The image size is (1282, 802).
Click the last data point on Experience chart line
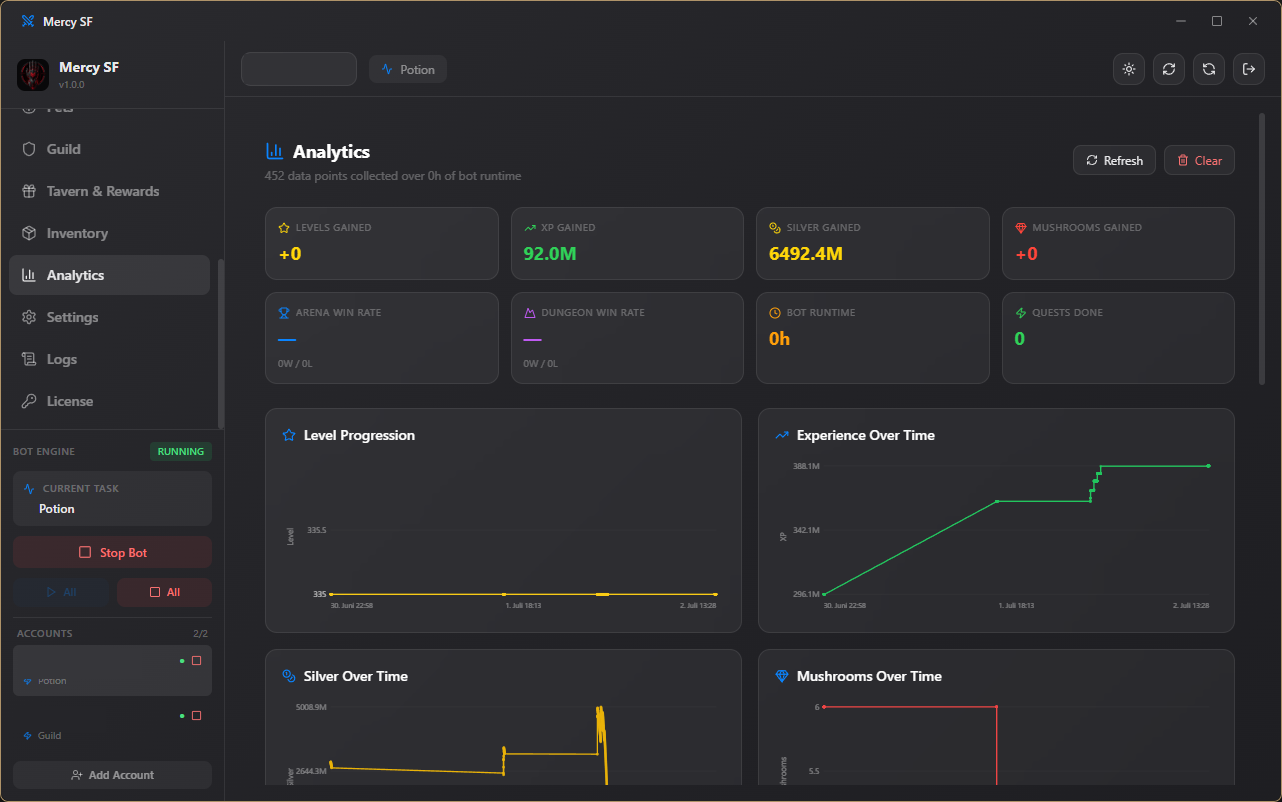pos(1208,466)
